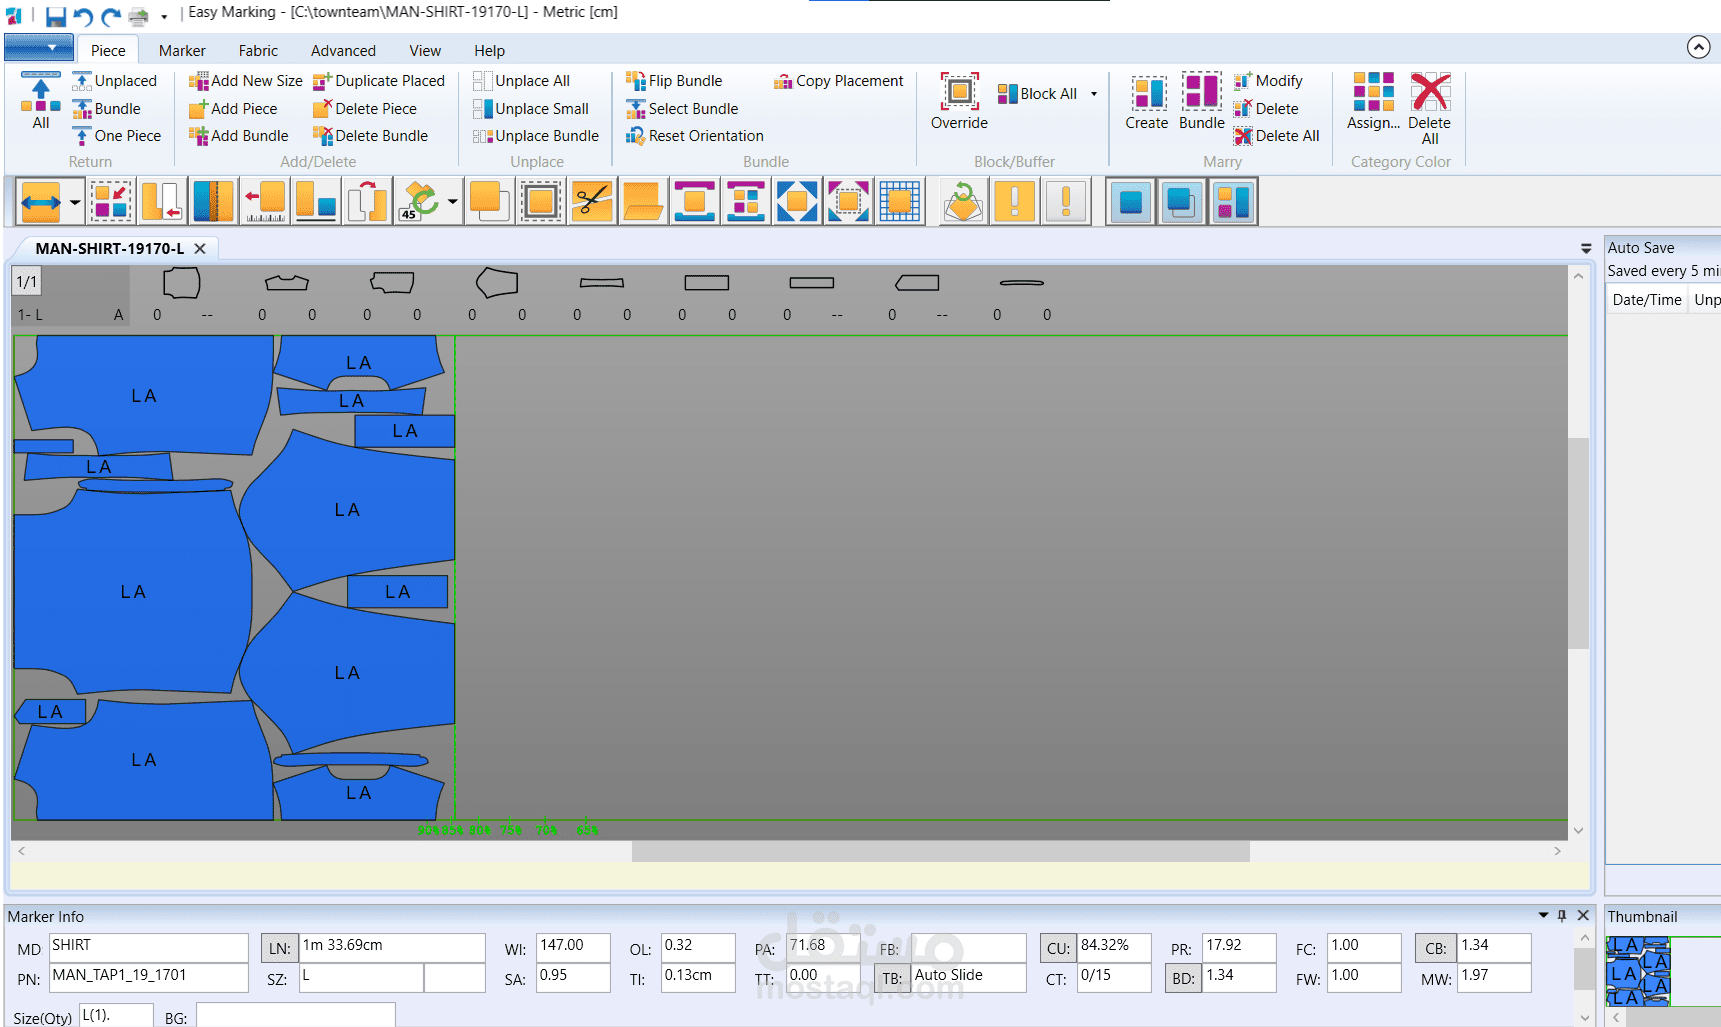Click the TB: button in Marker Info
This screenshot has width=1721, height=1027.
(x=892, y=978)
